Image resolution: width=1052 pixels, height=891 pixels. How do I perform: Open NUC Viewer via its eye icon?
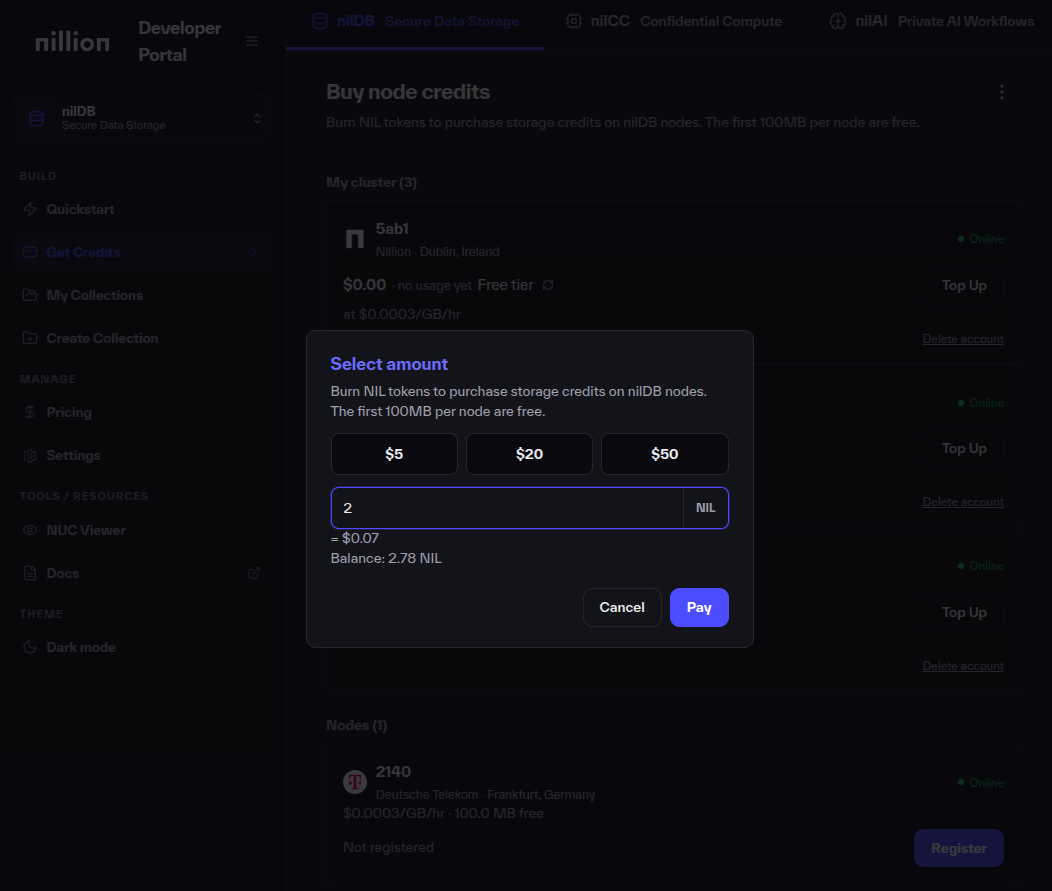pyautogui.click(x=31, y=530)
